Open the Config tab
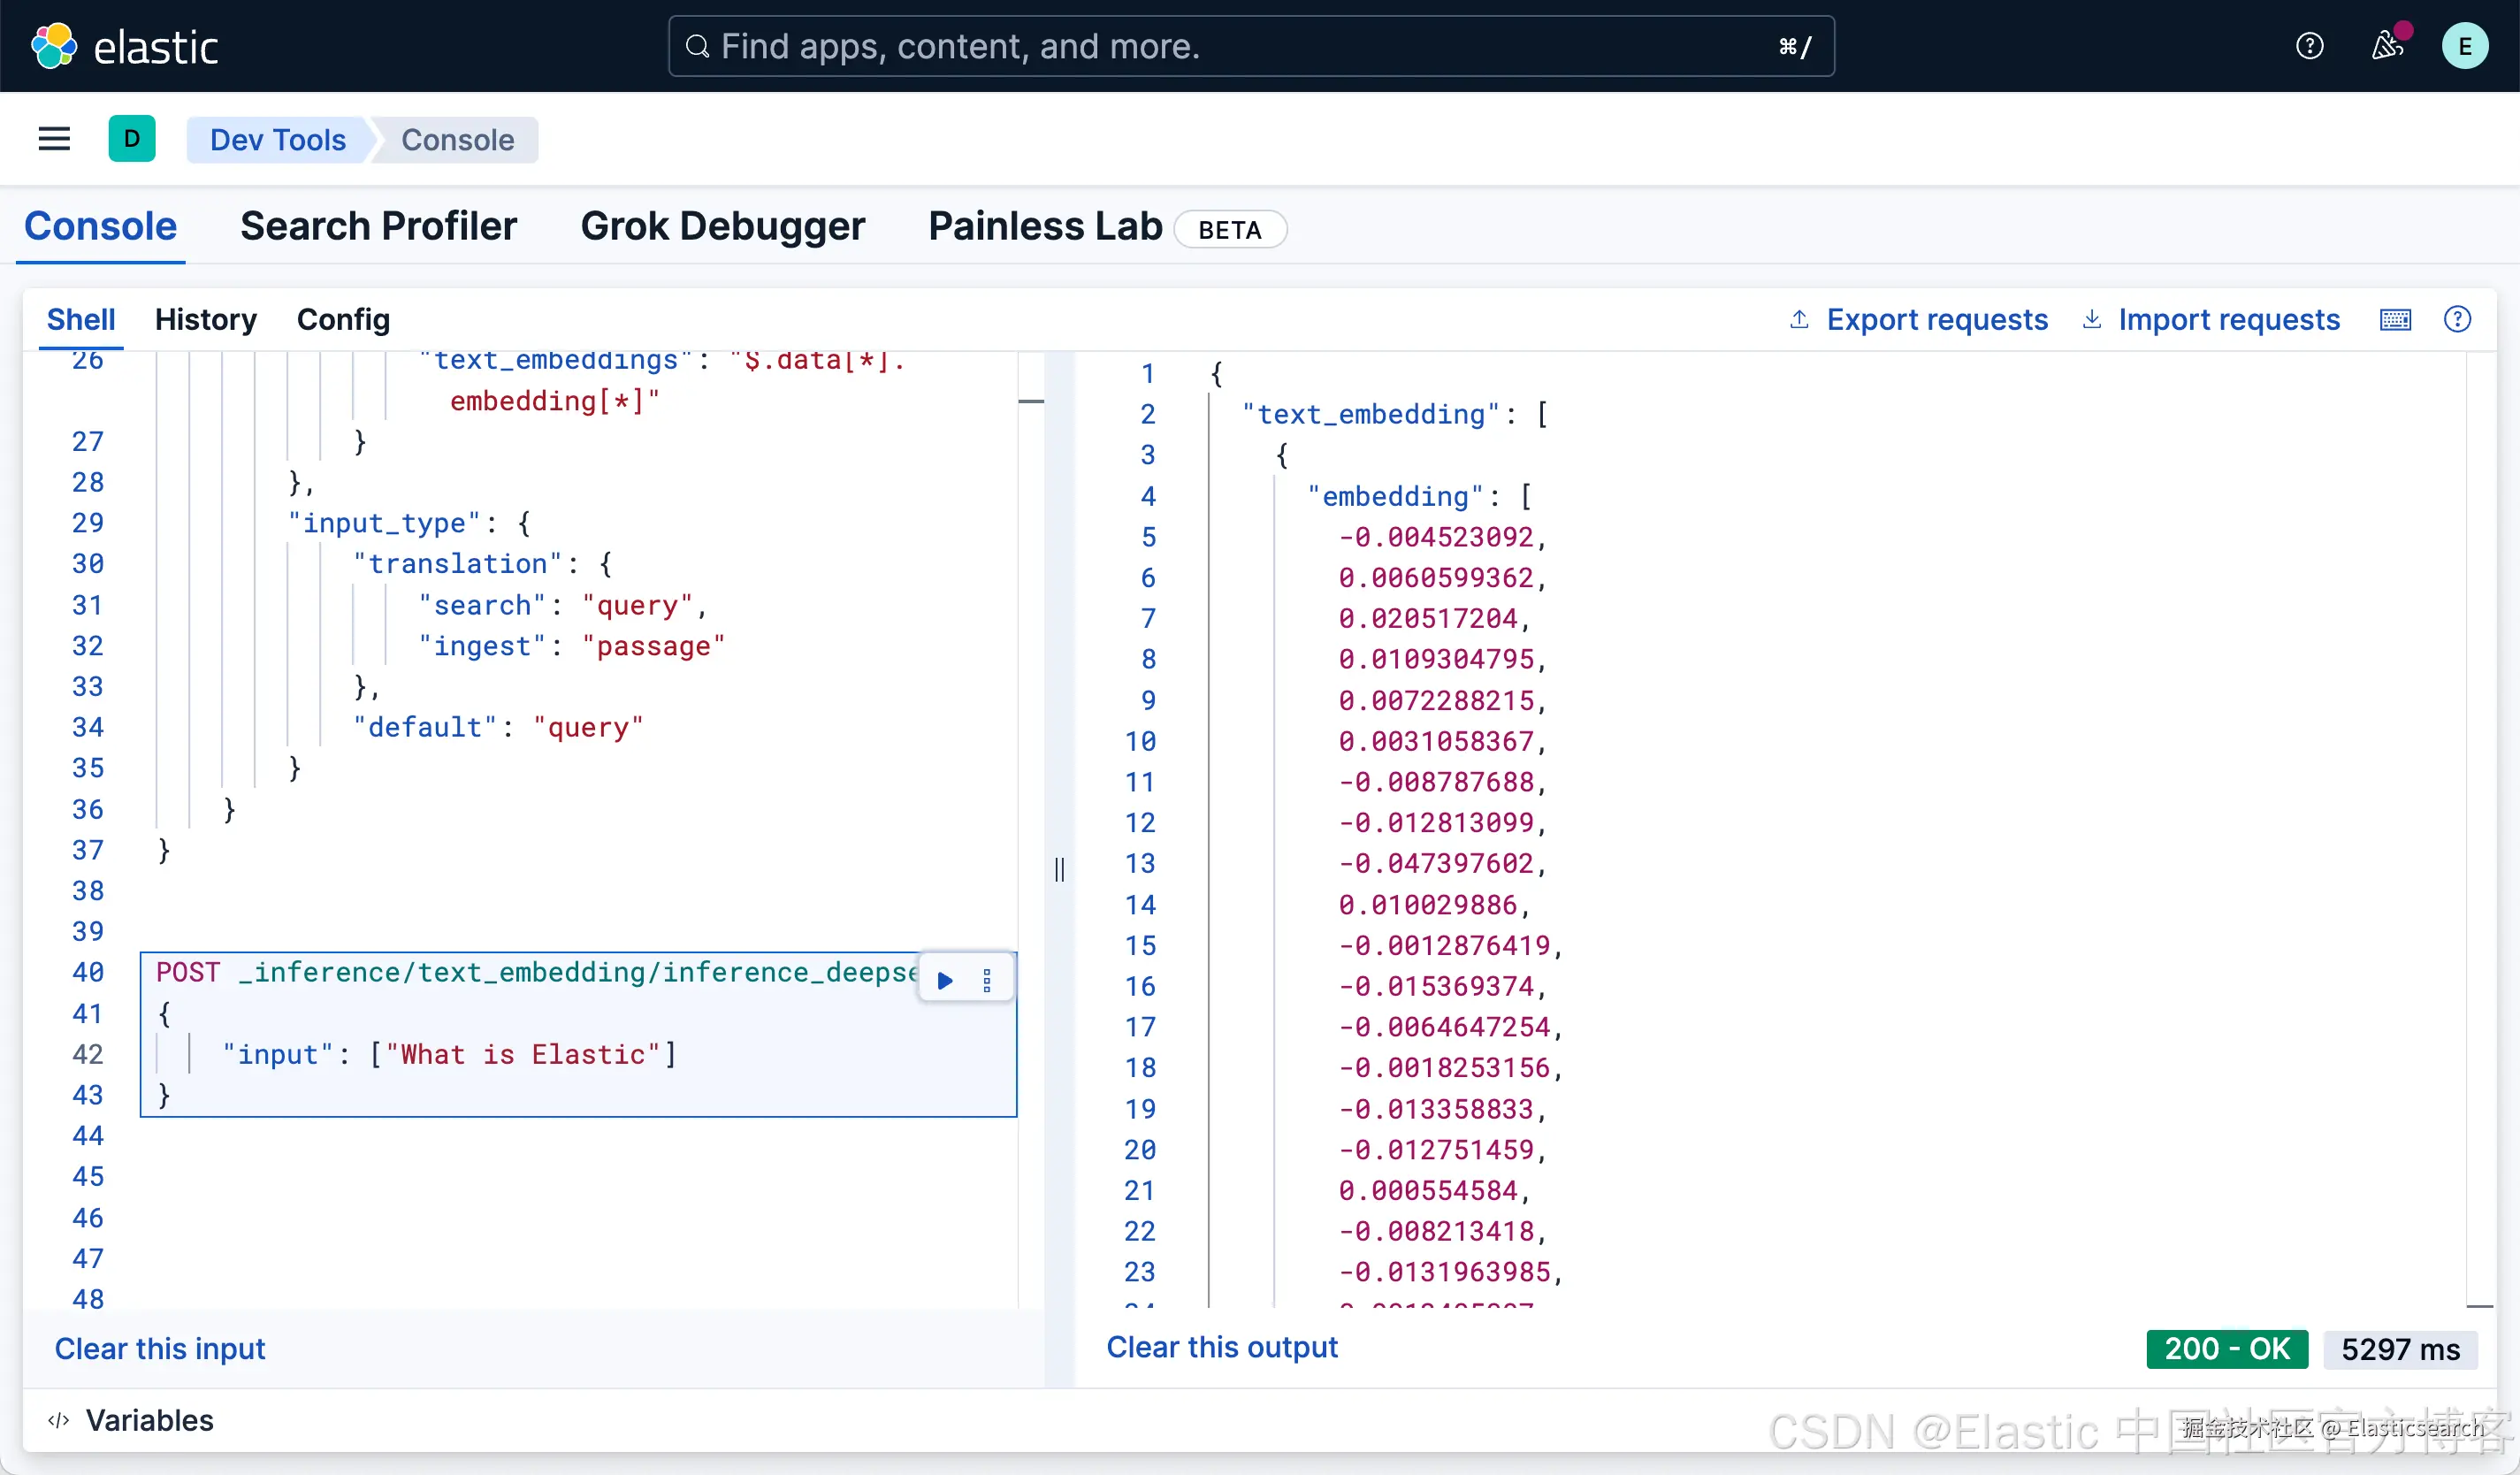Viewport: 2520px width, 1475px height. click(343, 320)
